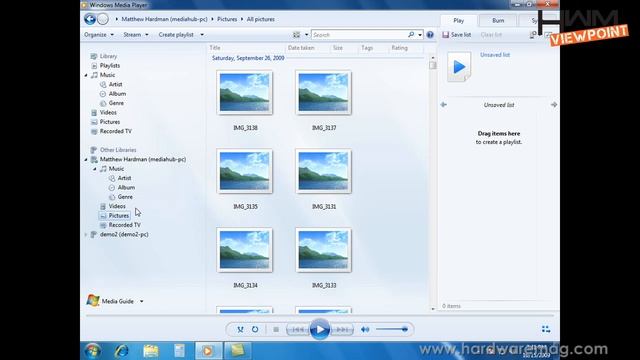Select Genre under local Music

click(x=116, y=103)
